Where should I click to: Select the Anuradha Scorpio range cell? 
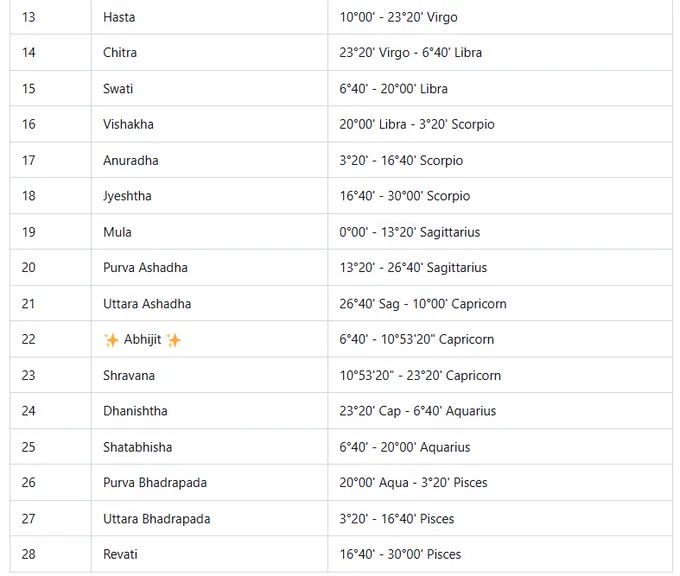point(500,160)
